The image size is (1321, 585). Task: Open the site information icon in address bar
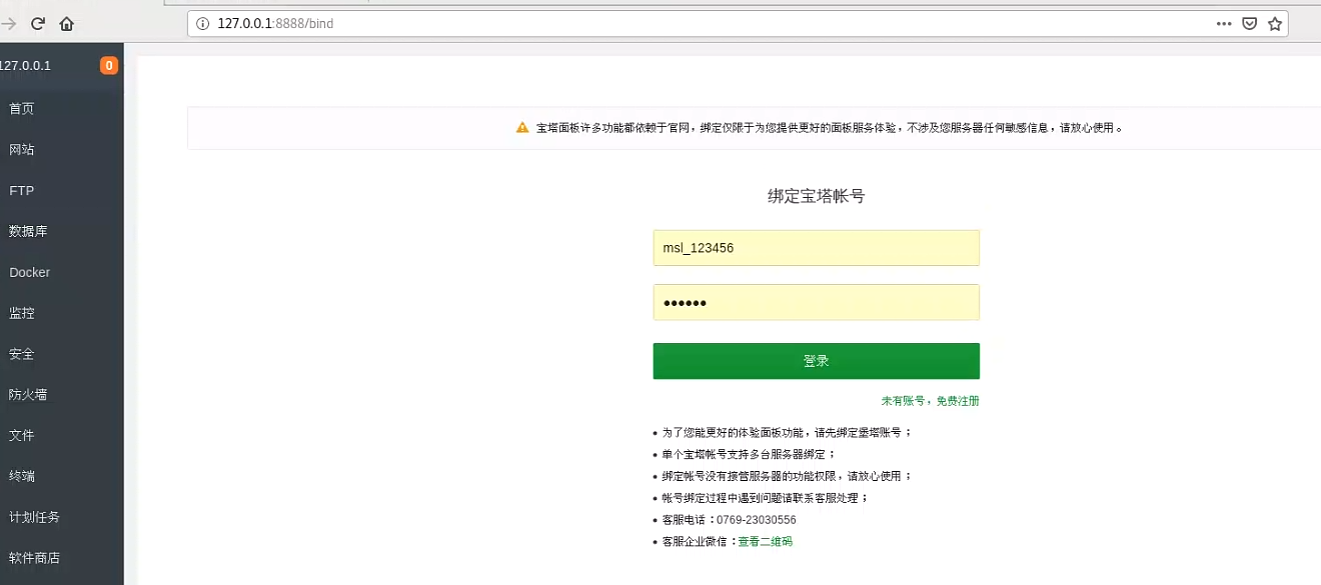[x=202, y=23]
